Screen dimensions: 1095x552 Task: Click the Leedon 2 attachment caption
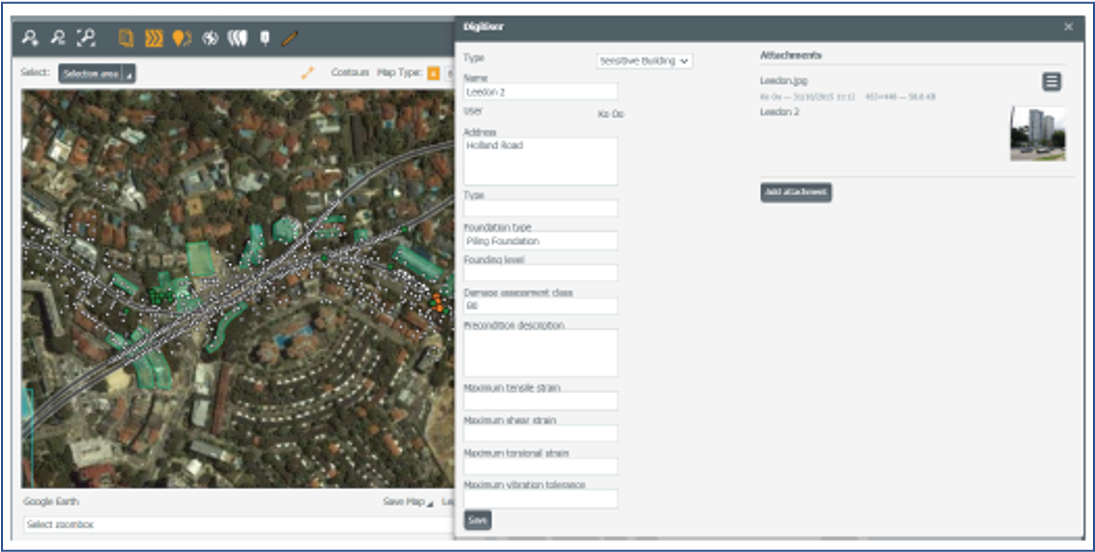pyautogui.click(x=779, y=112)
